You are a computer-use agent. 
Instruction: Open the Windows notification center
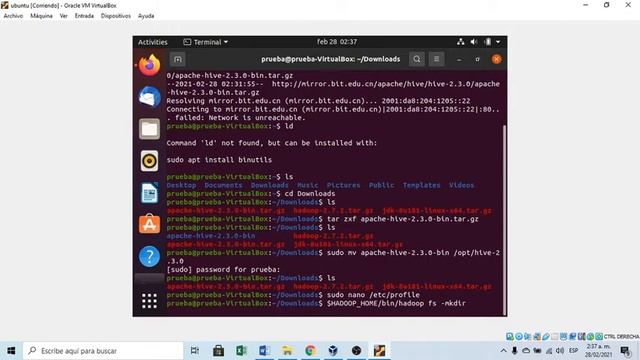(x=625, y=351)
